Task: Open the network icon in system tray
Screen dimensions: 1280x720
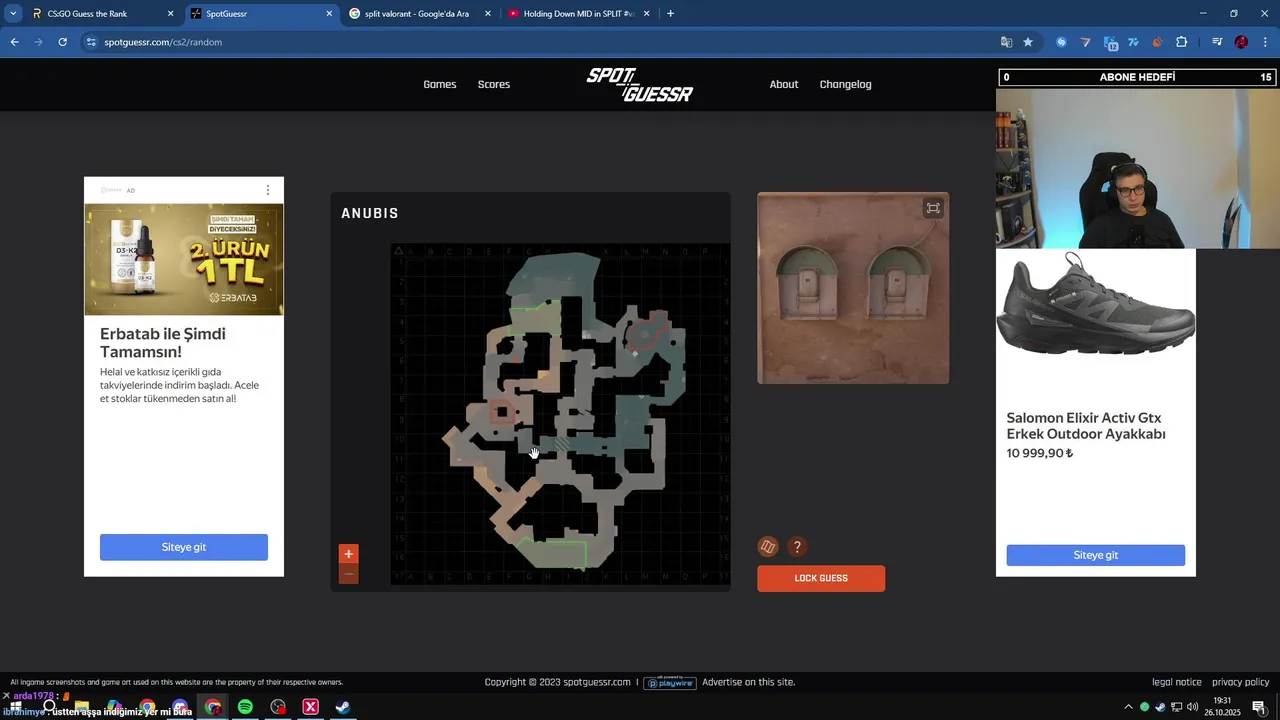Action: click(x=1176, y=707)
